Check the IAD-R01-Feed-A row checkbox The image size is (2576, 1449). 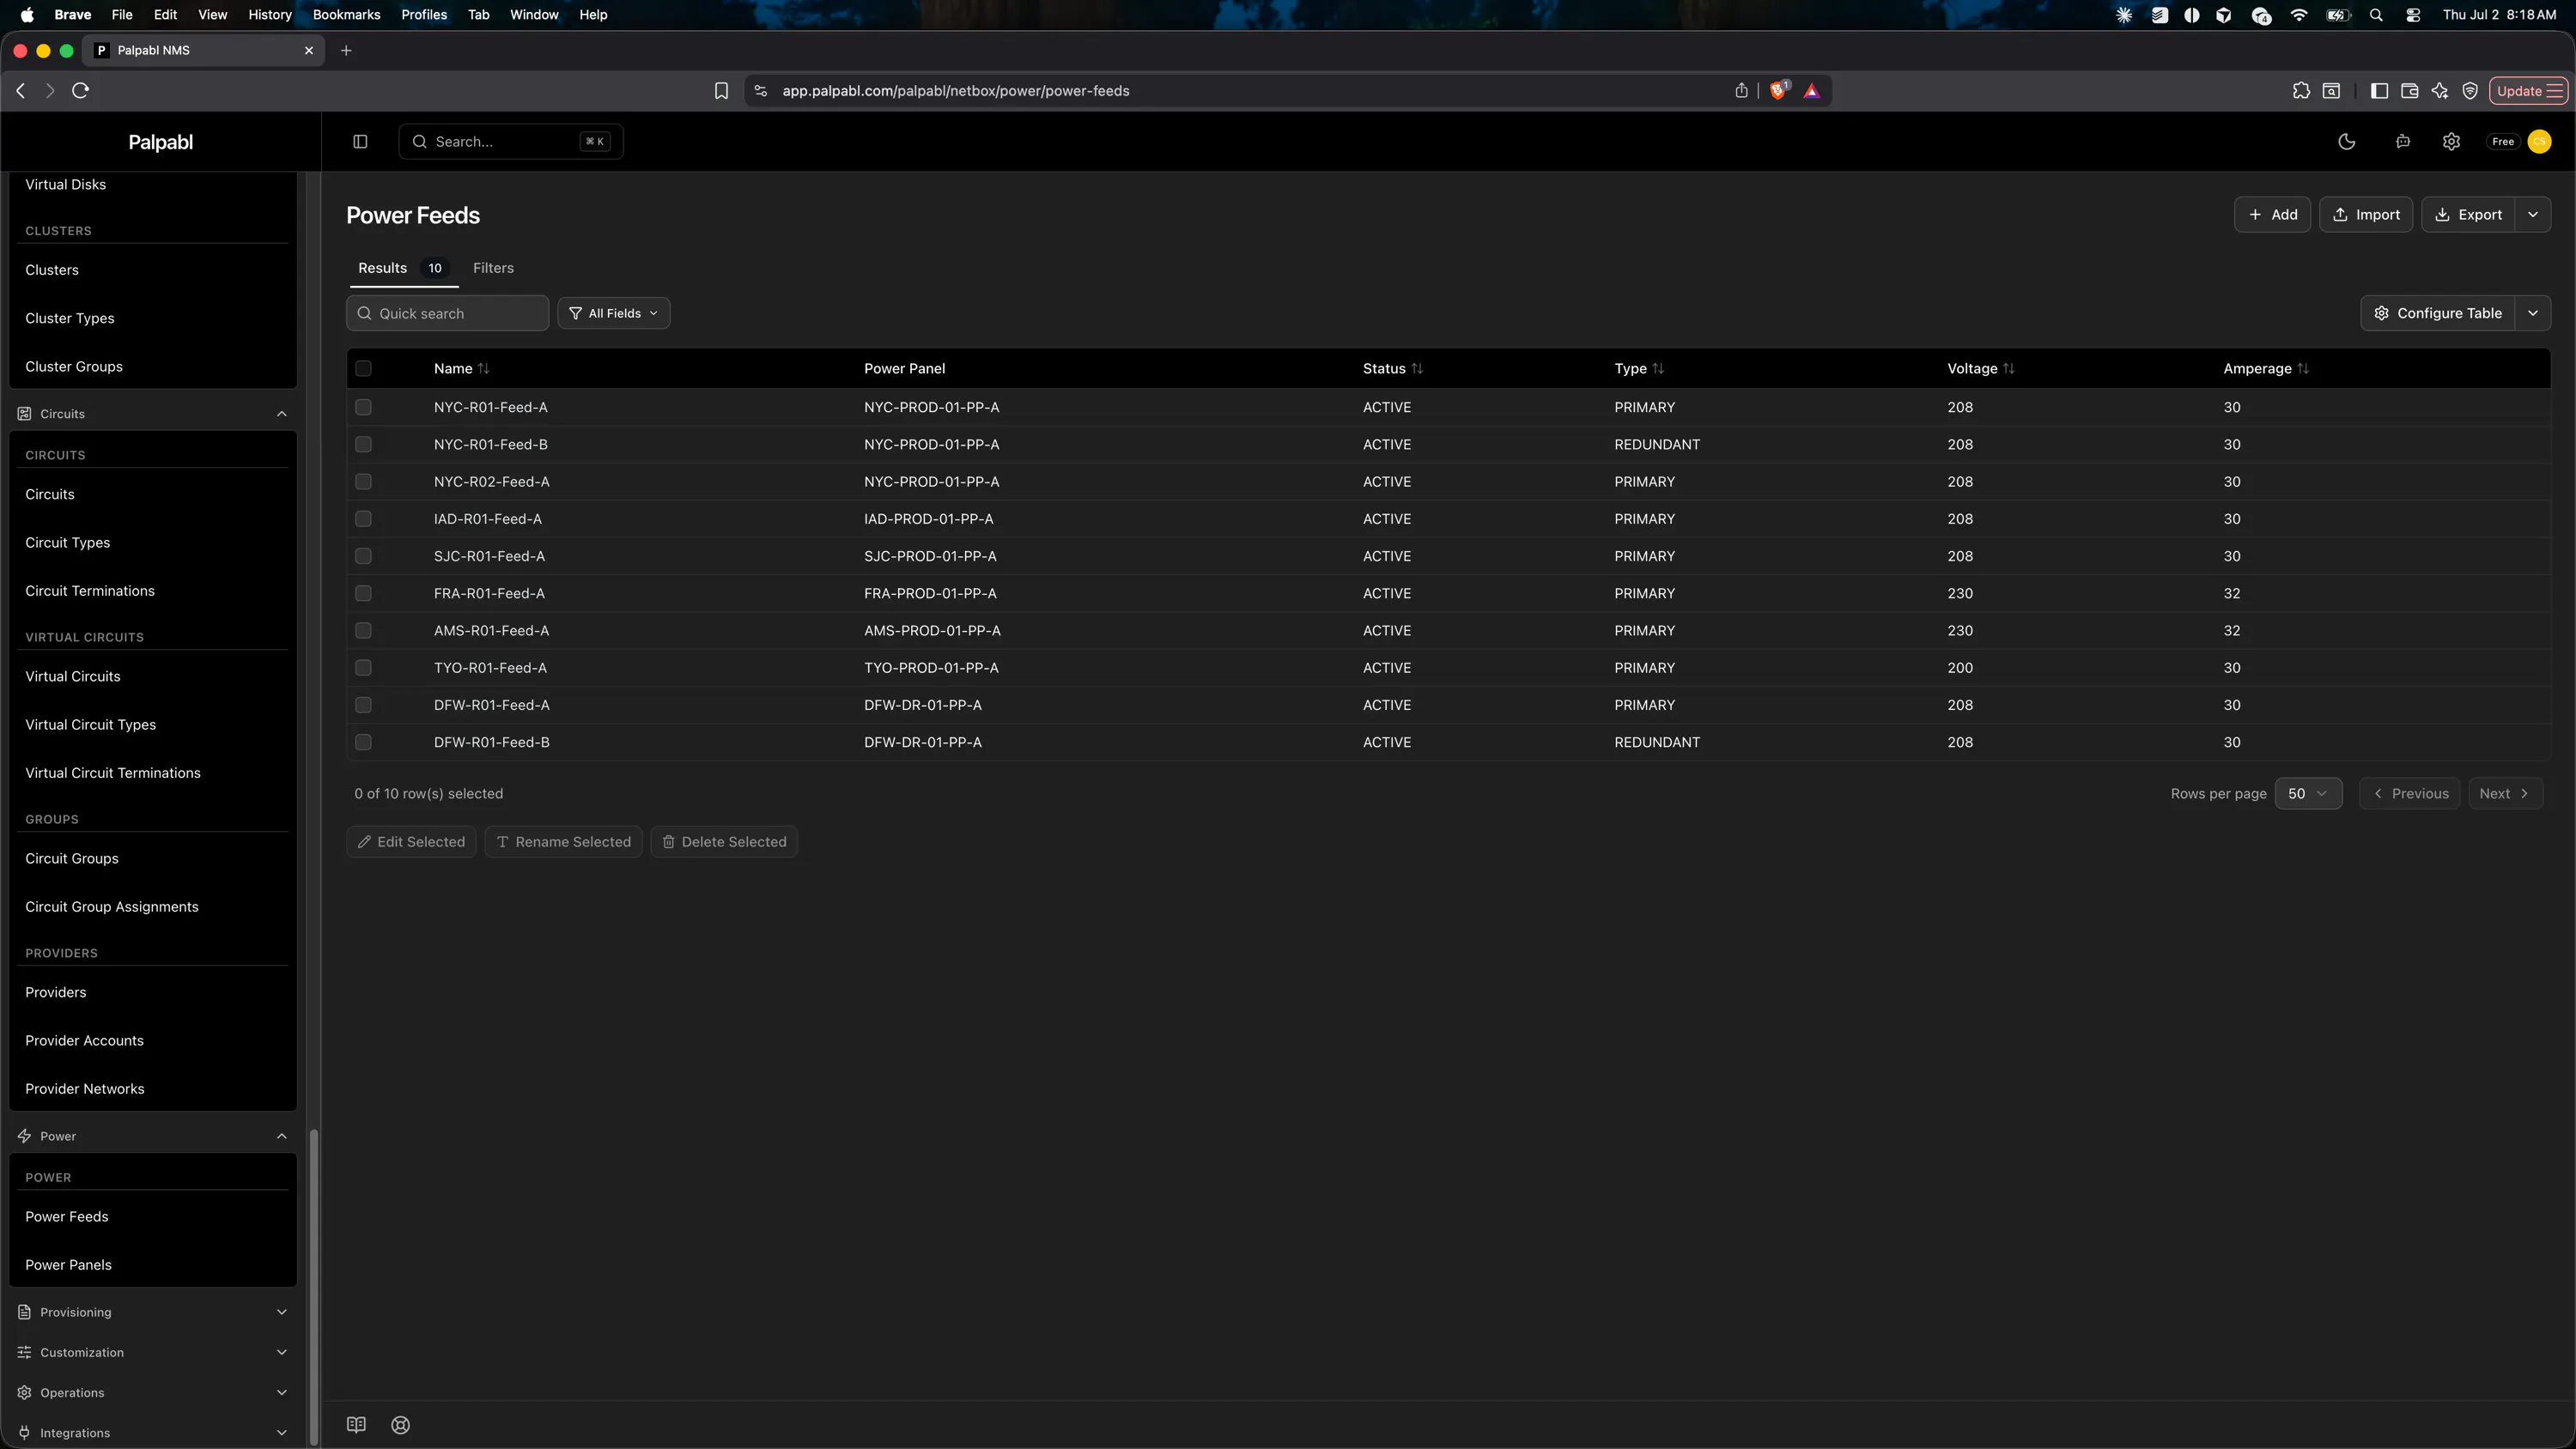coord(363,519)
